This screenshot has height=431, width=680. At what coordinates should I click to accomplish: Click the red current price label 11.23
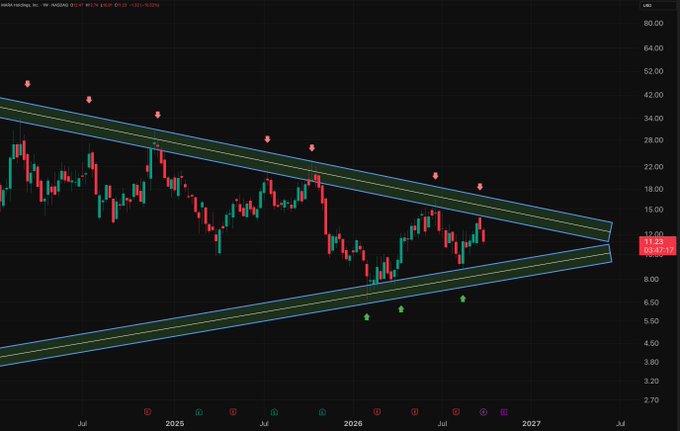tap(658, 246)
